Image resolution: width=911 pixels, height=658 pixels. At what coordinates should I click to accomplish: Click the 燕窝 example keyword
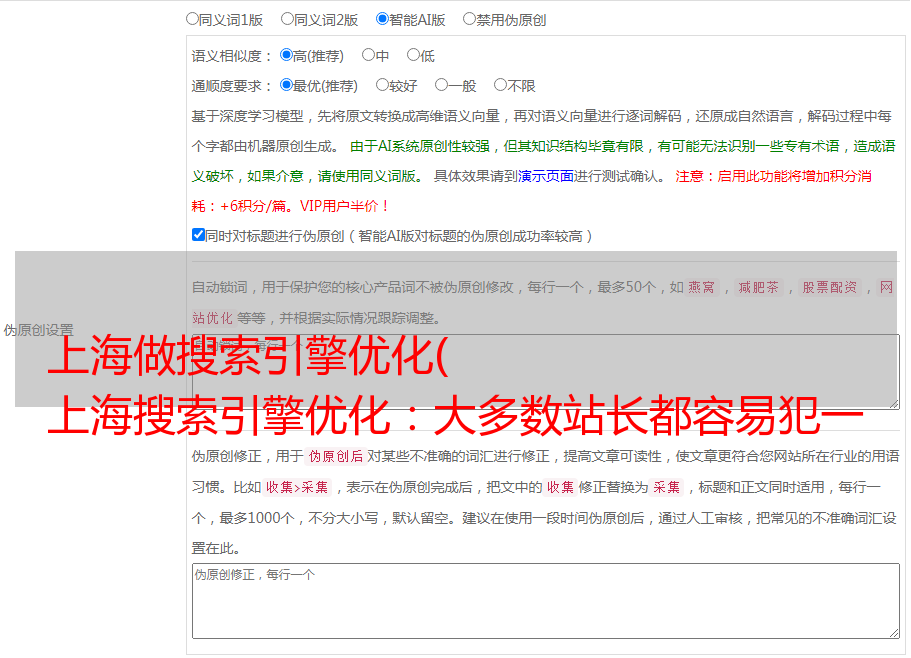(x=701, y=287)
